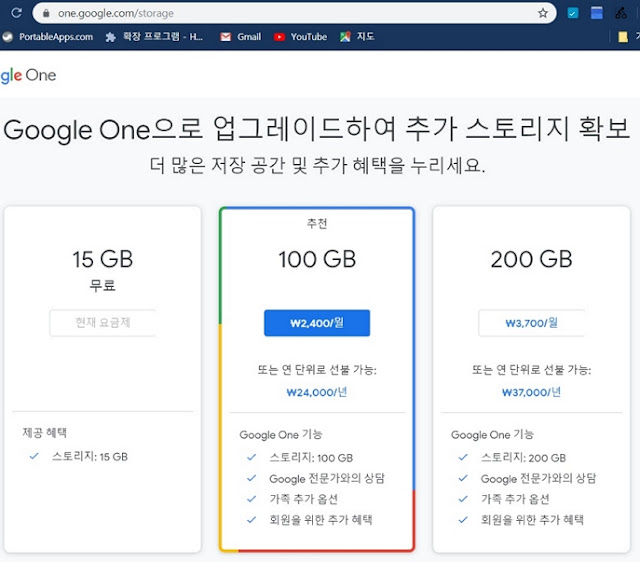Image resolution: width=640 pixels, height=562 pixels.
Task: Open the blue window extension icon
Action: 597,13
